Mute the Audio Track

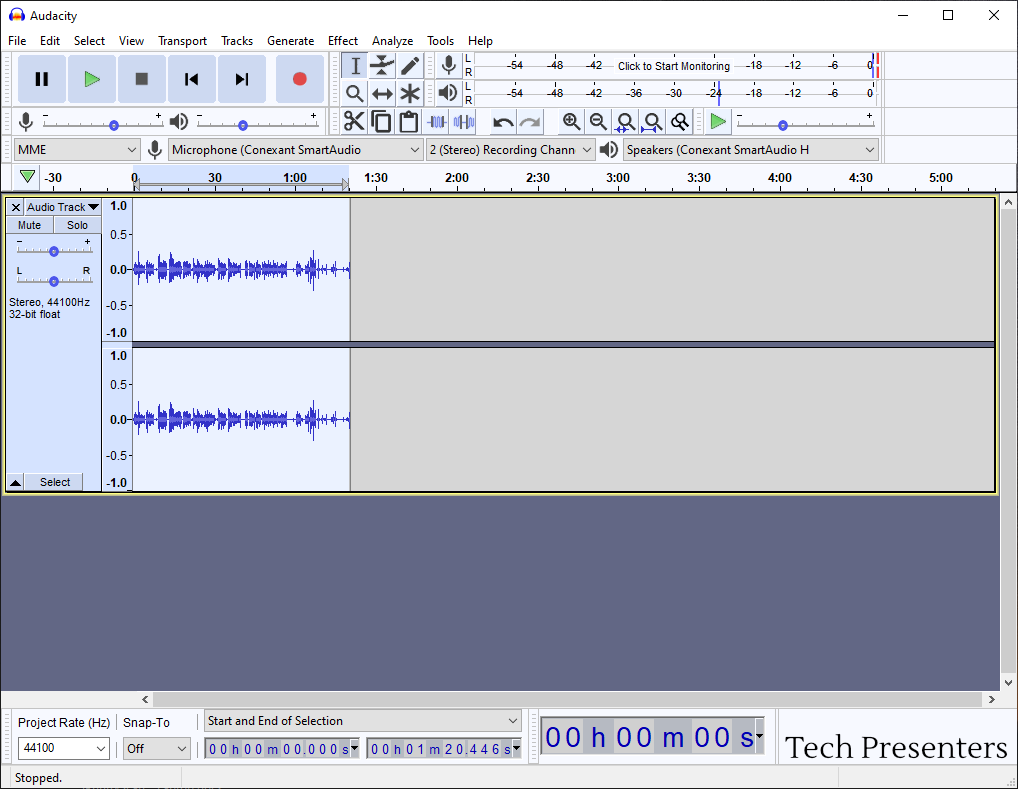(x=29, y=225)
